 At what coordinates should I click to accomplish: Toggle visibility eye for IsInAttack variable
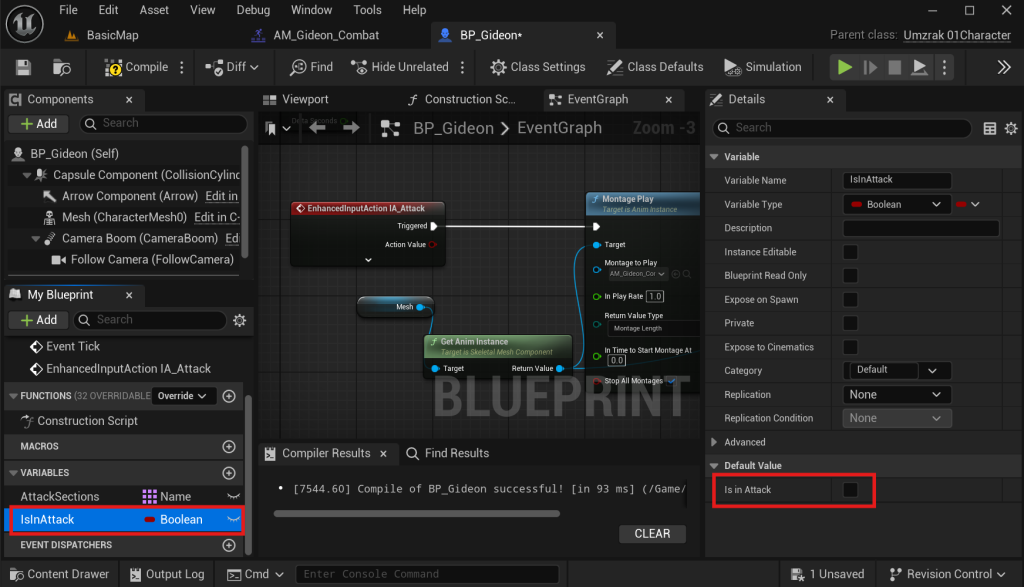click(233, 520)
